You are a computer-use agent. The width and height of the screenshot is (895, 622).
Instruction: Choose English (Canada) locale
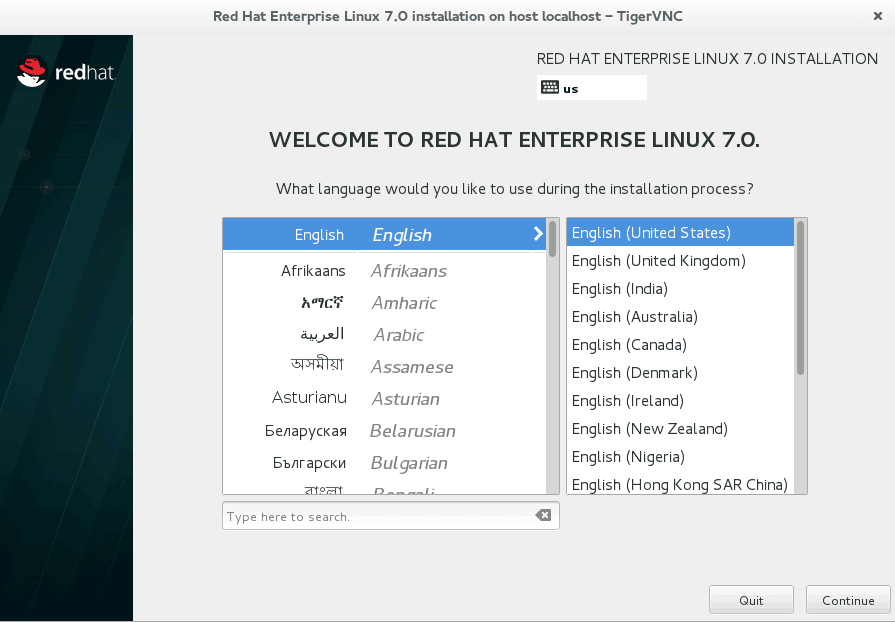pos(680,345)
